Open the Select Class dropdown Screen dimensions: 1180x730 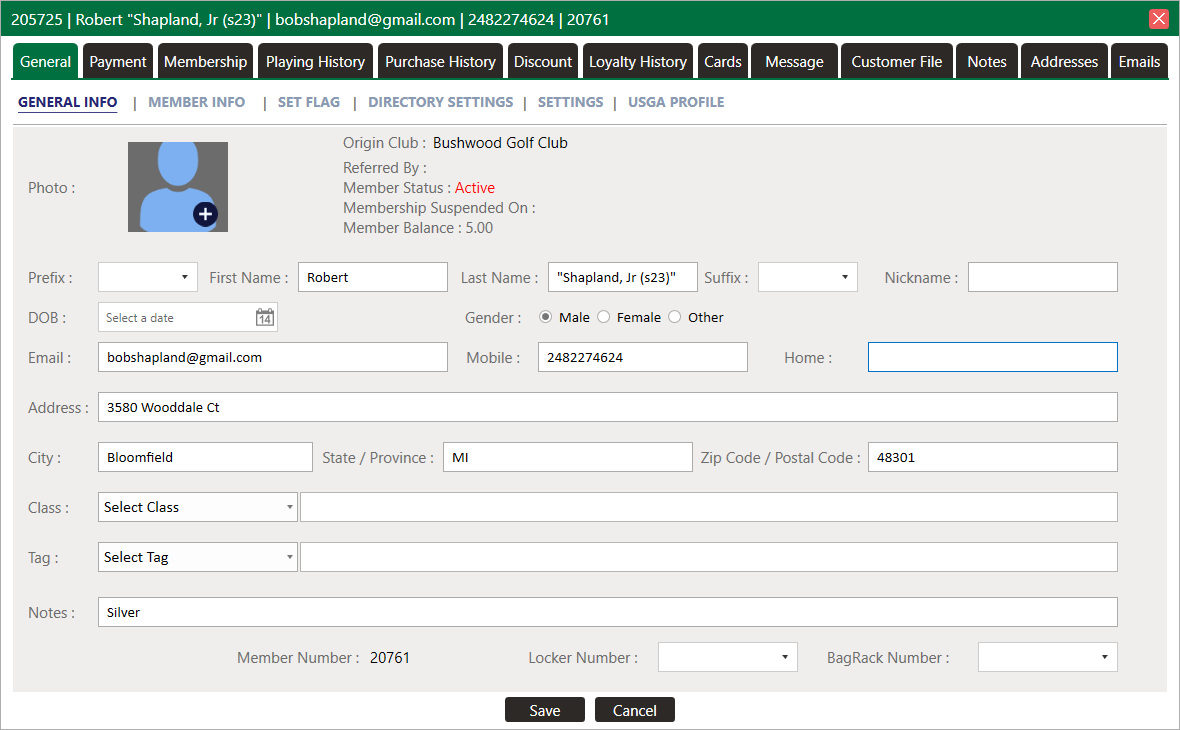[x=198, y=507]
